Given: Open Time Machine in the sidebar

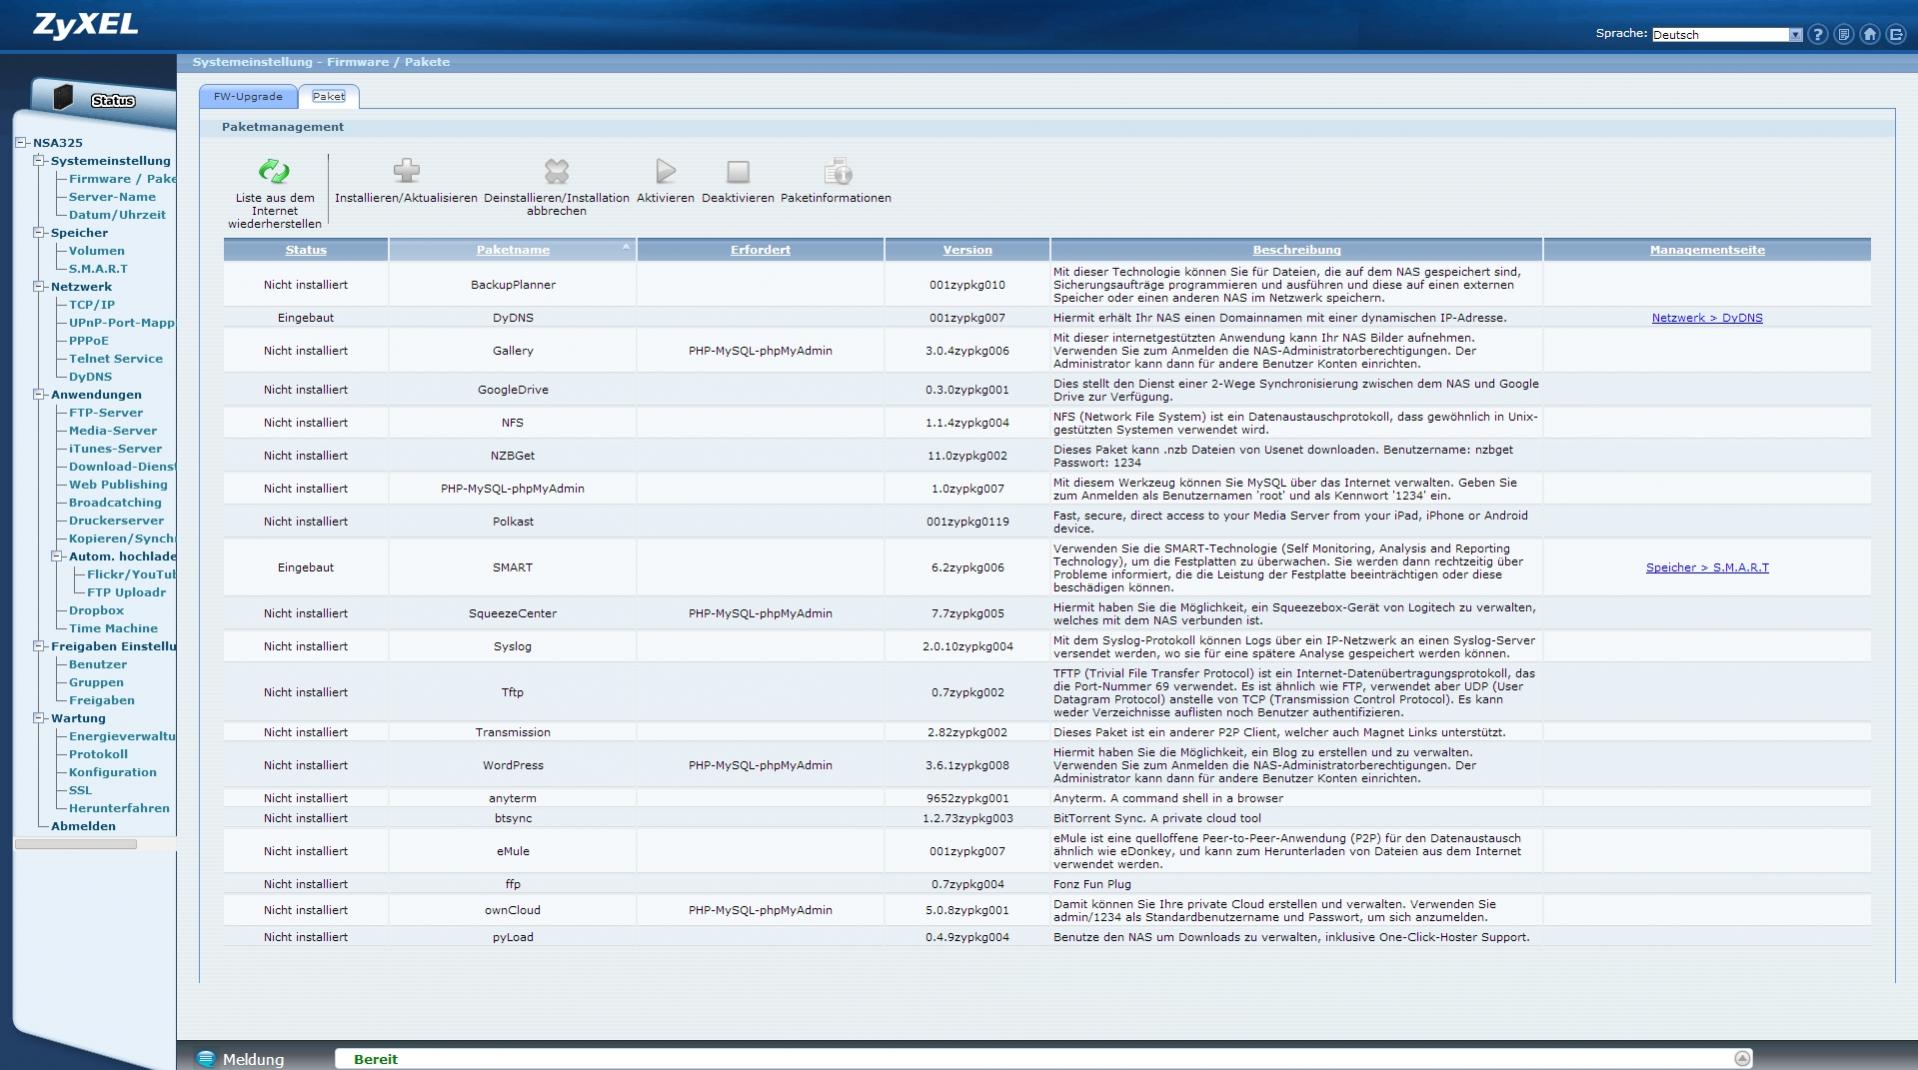Looking at the screenshot, I should (x=113, y=629).
